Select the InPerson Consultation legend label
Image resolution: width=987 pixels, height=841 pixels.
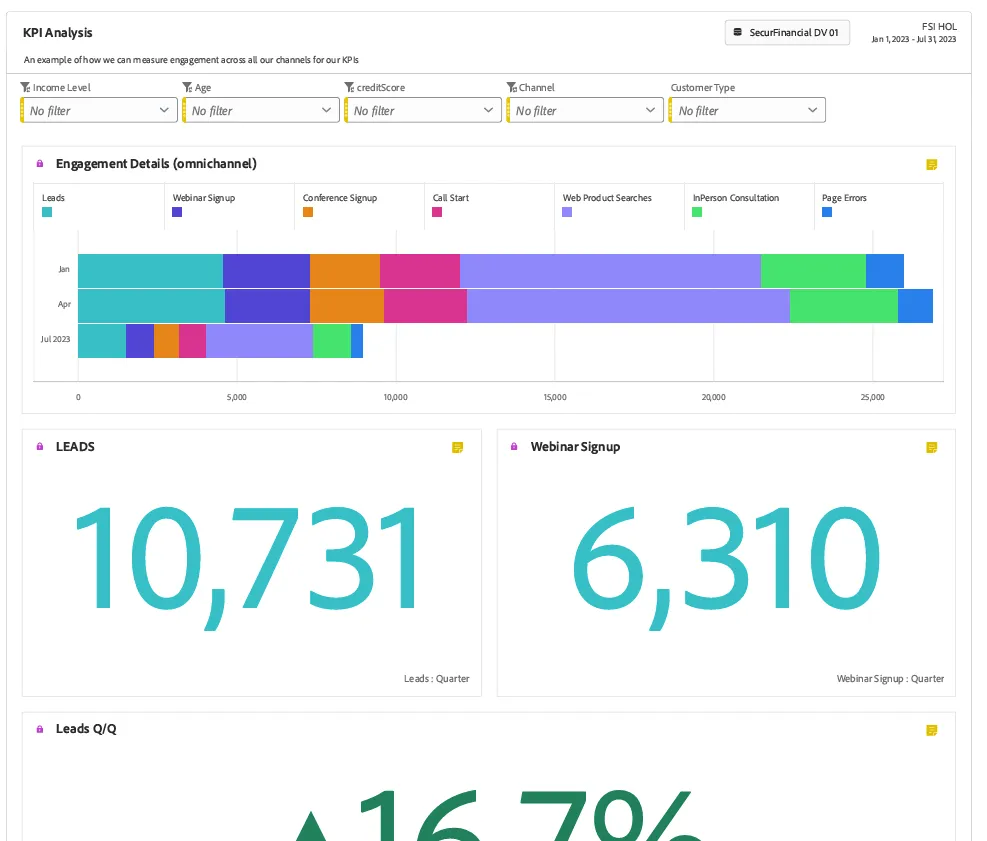click(x=736, y=198)
